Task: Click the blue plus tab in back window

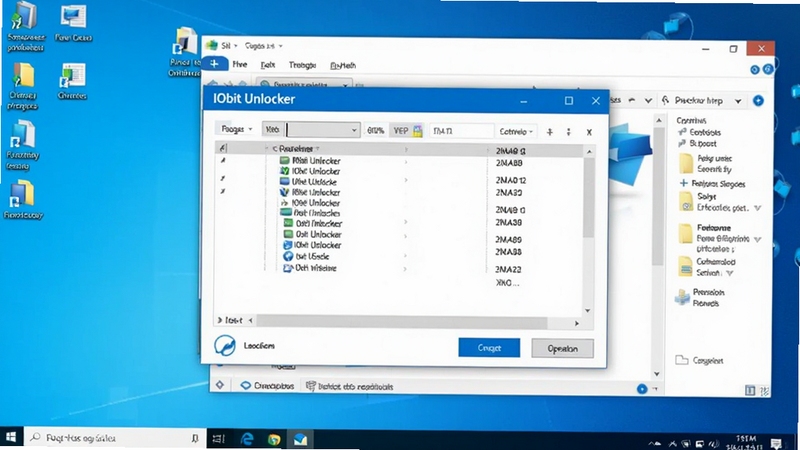Action: click(x=214, y=64)
